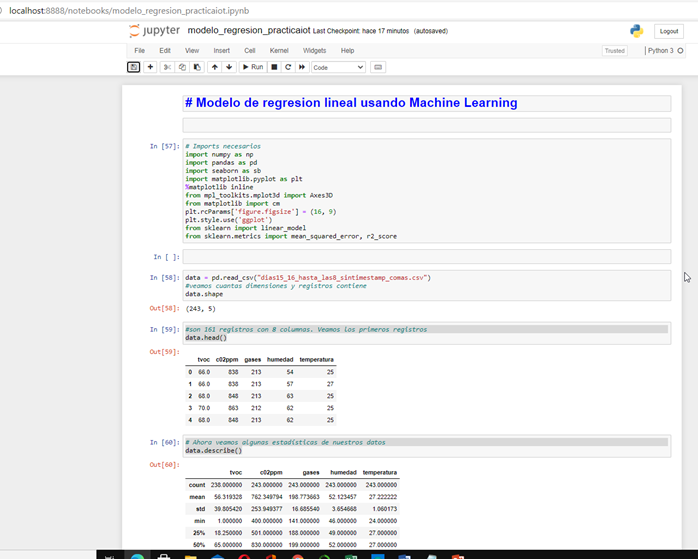Move selected cell down arrow
The image size is (698, 559).
click(229, 67)
